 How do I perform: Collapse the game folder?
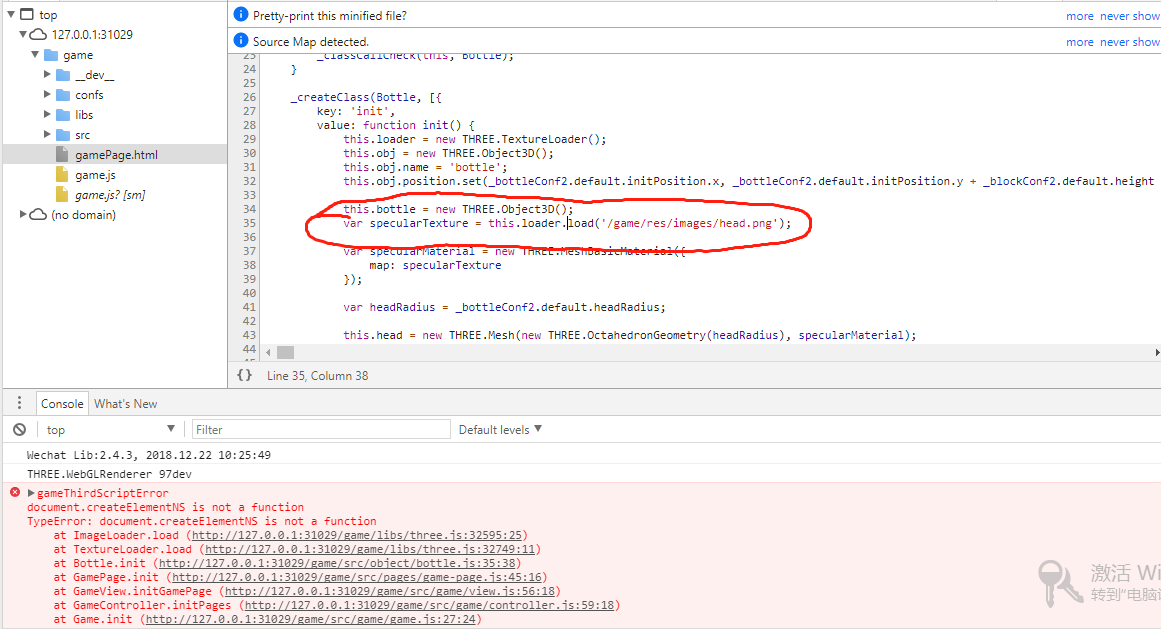(35, 54)
